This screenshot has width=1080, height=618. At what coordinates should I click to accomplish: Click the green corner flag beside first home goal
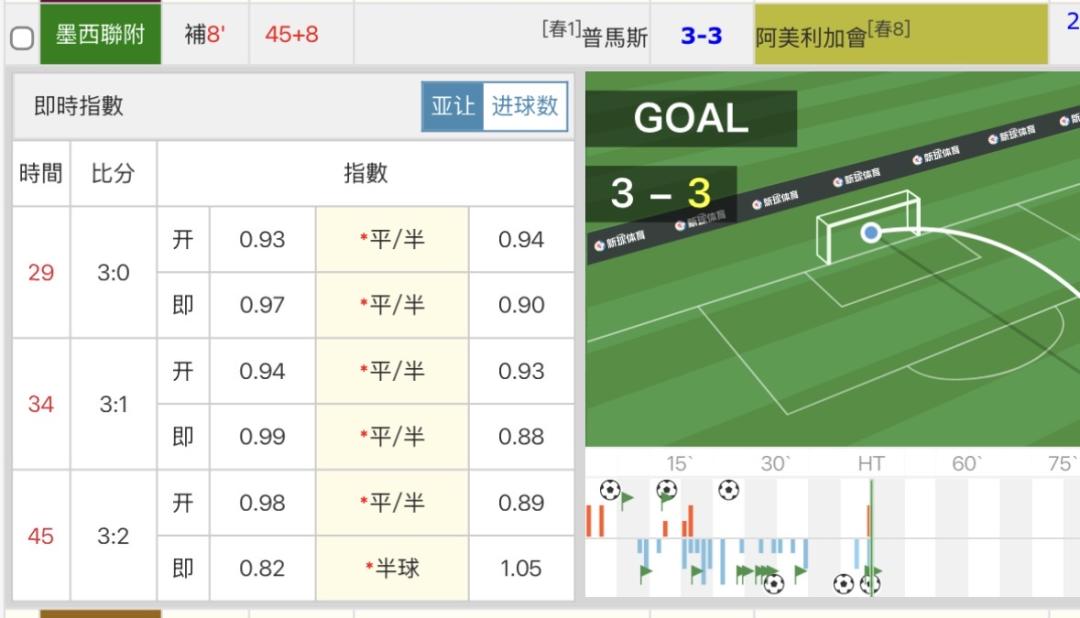627,498
